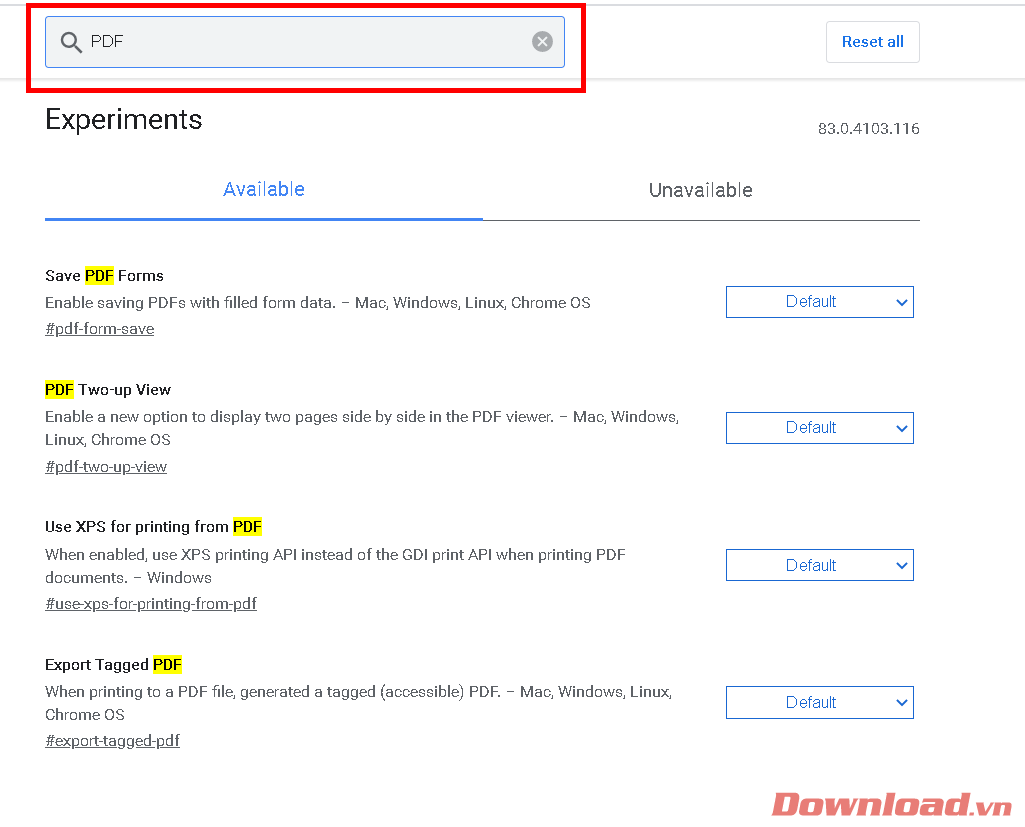This screenshot has height=827, width=1025.
Task: Open the #use-xps-for-printing-from-pdf link
Action: (151, 603)
